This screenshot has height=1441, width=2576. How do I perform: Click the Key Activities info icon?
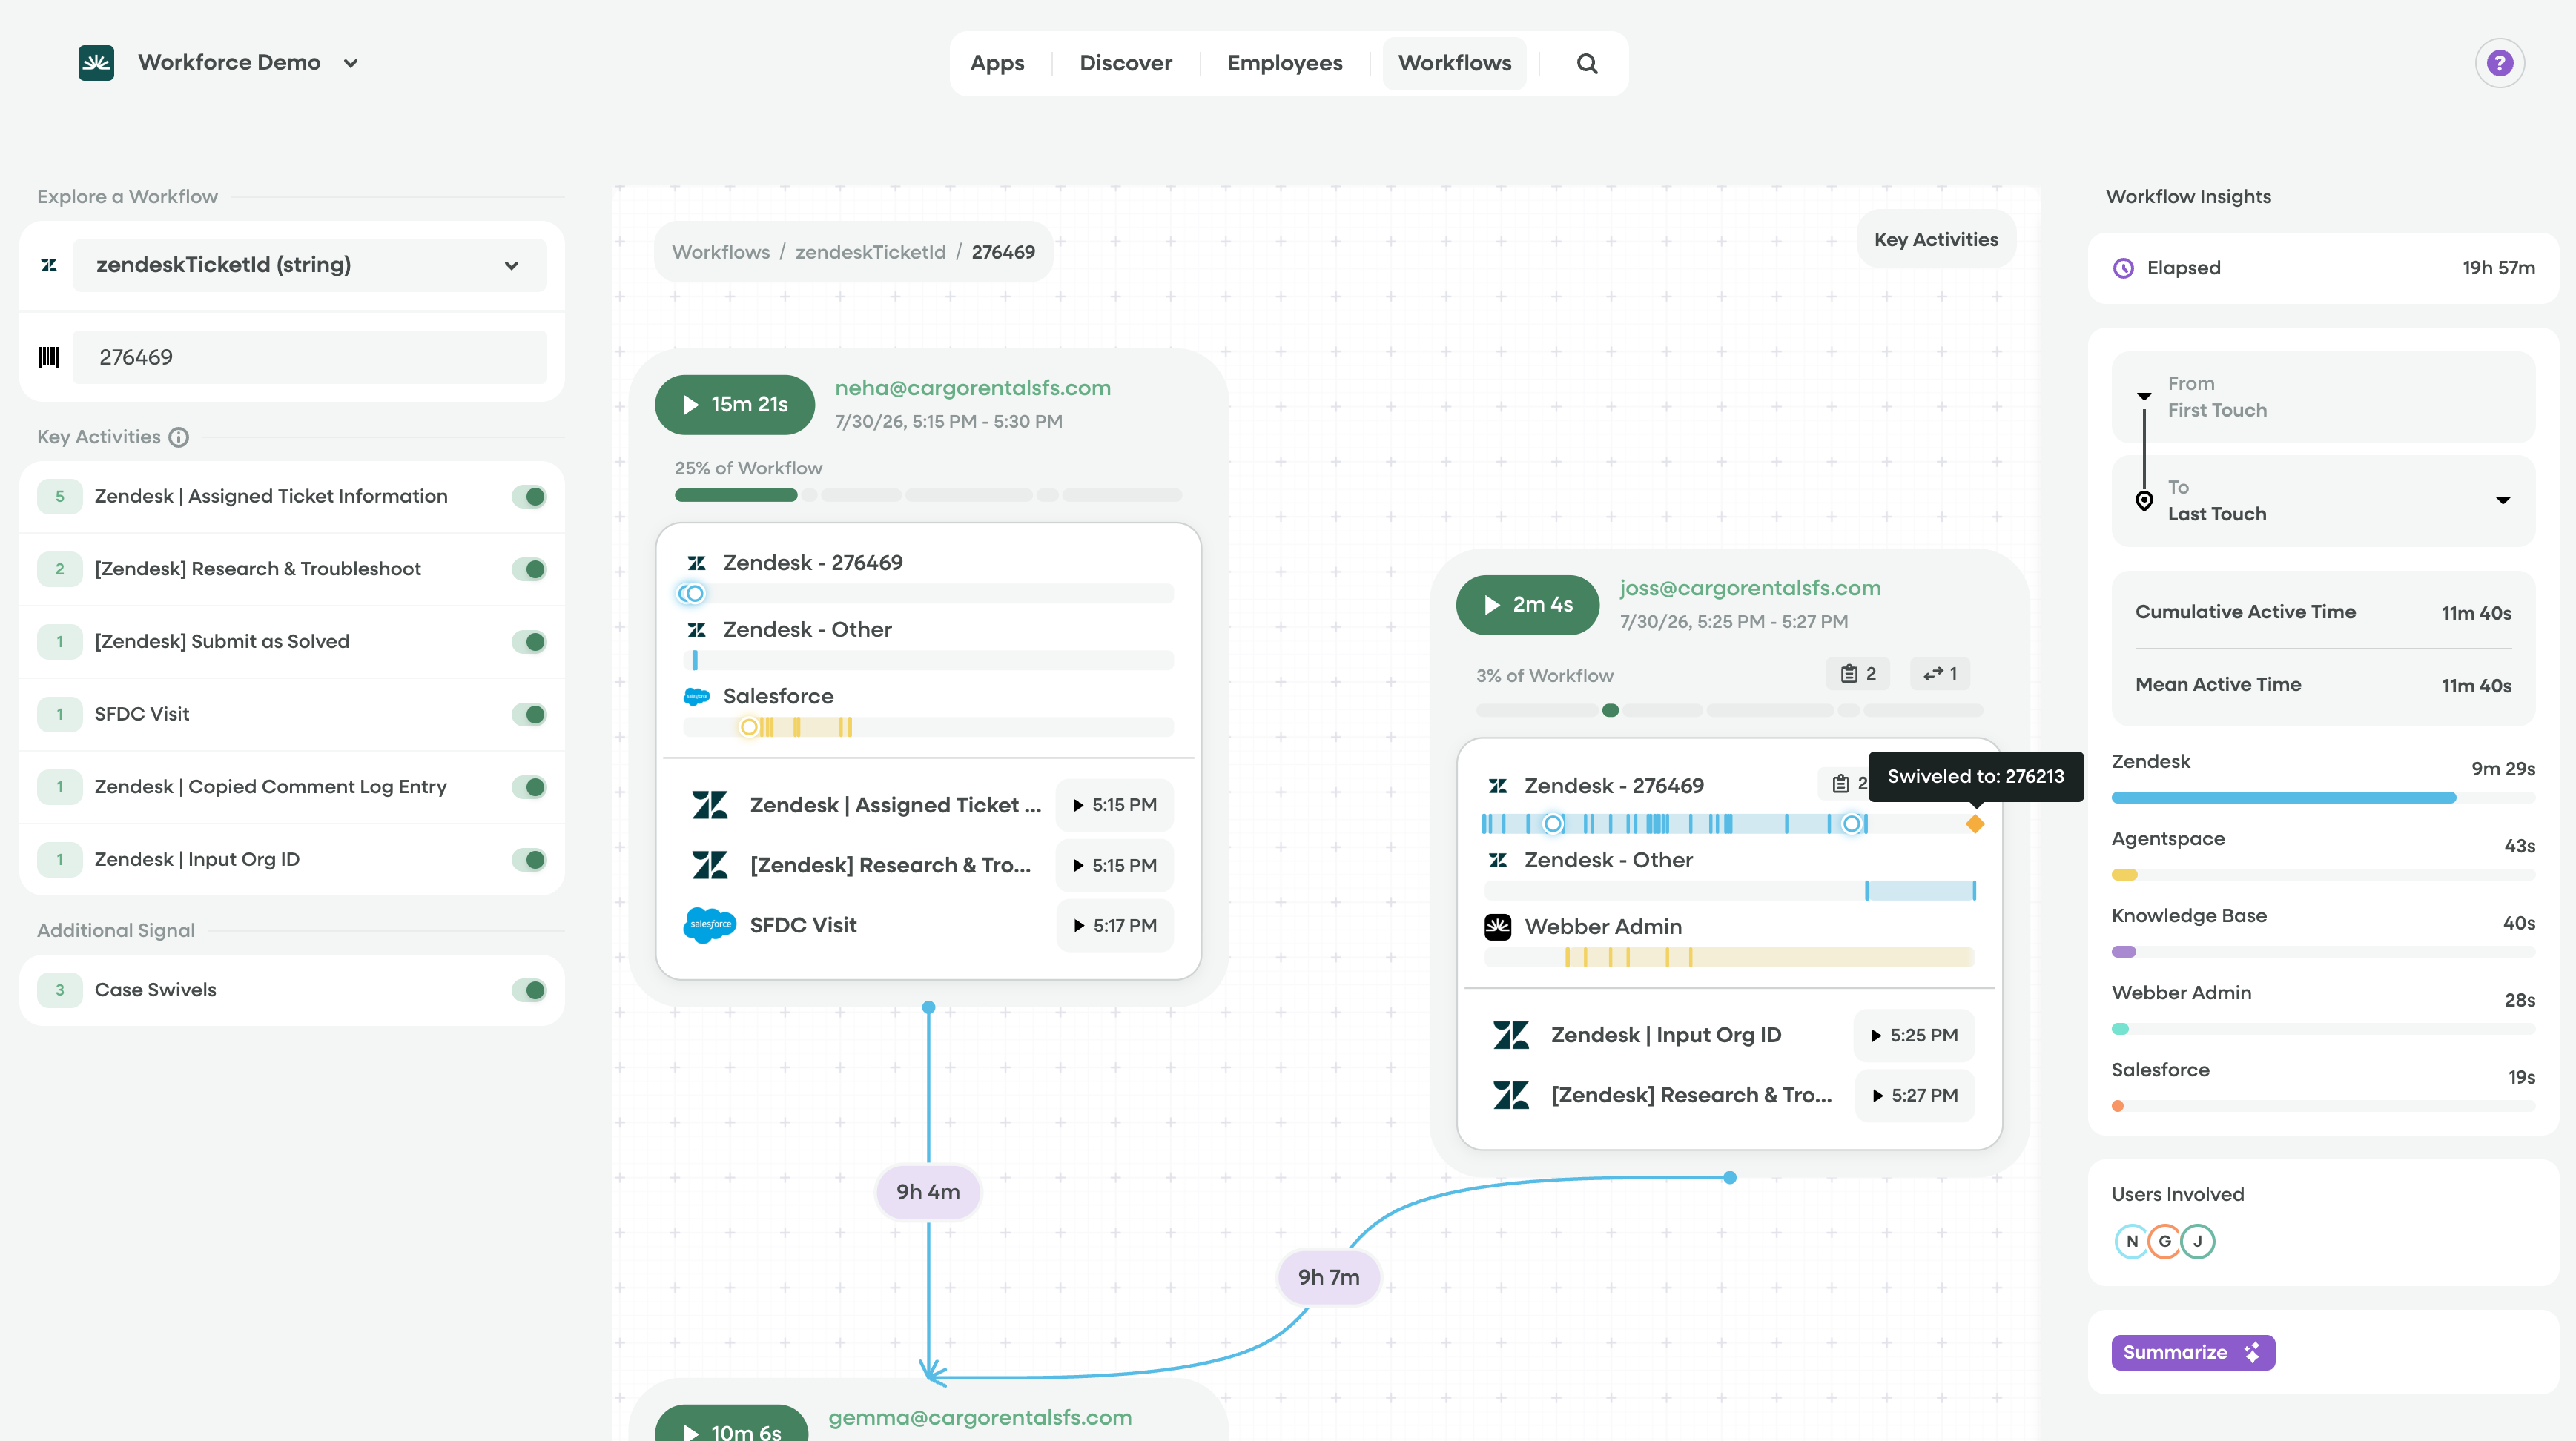coord(178,437)
